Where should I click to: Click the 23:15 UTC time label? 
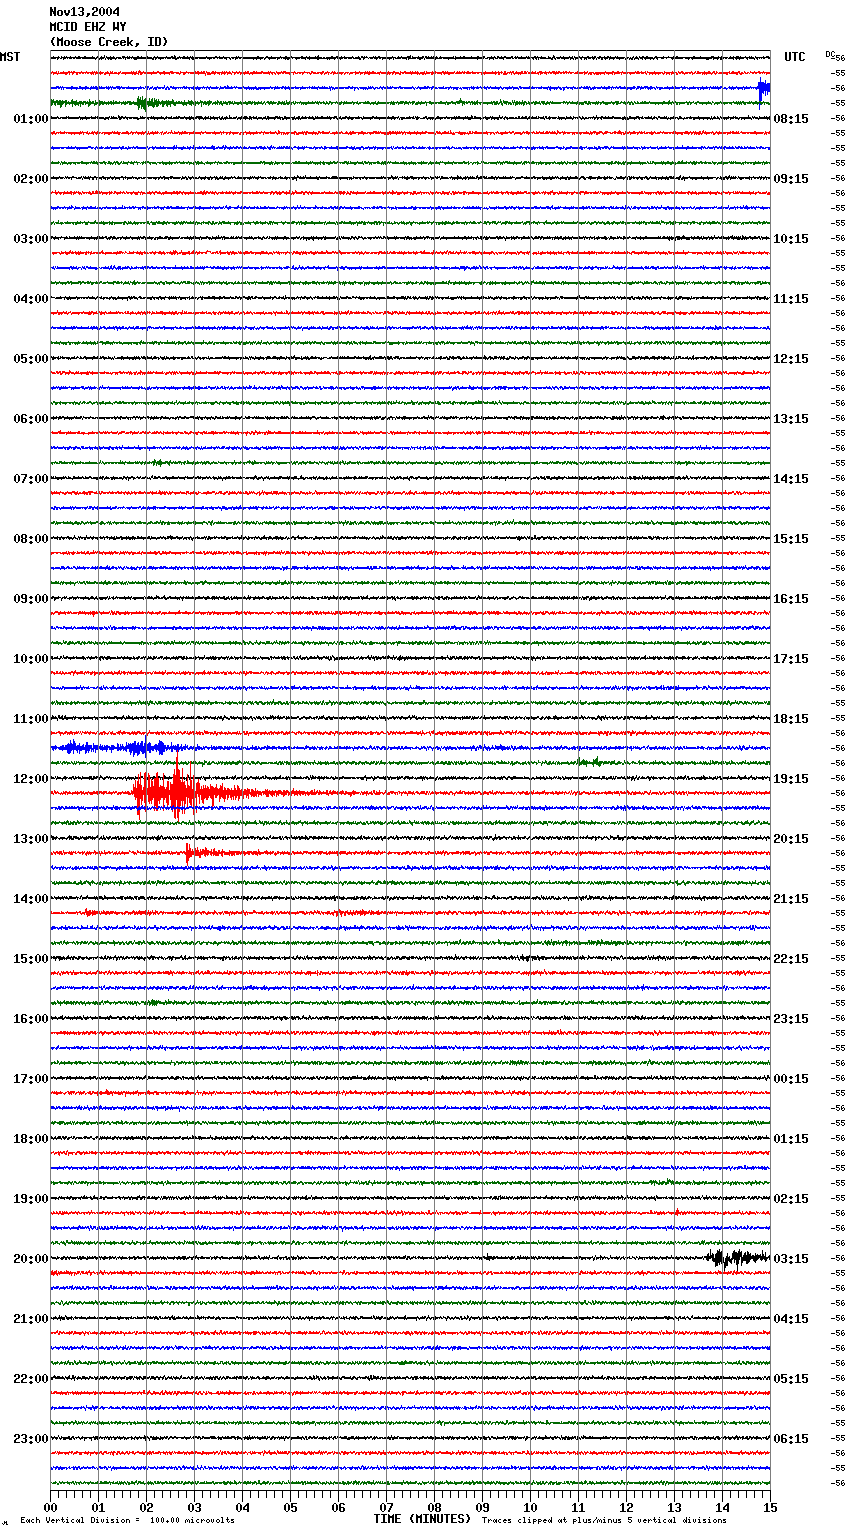791,1019
